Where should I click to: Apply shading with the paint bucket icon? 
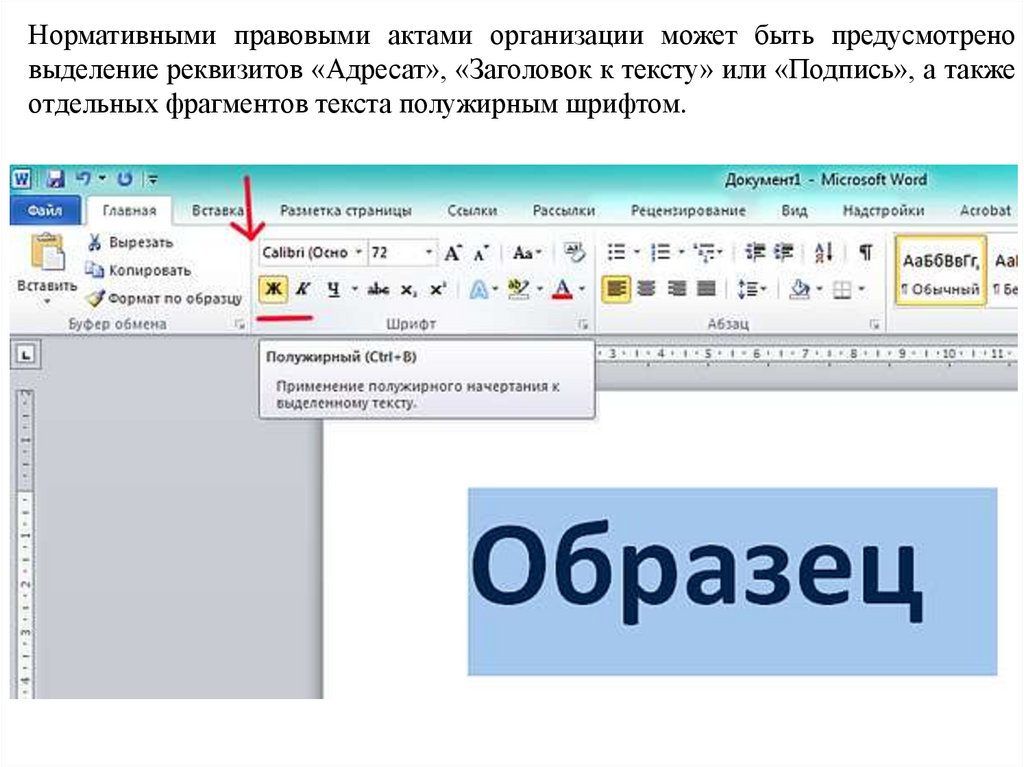pyautogui.click(x=799, y=289)
